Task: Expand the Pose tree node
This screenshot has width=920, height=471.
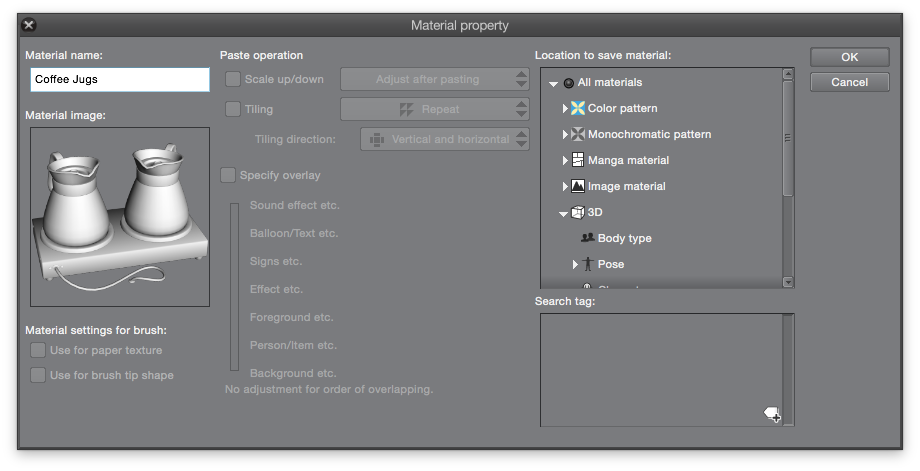Action: (575, 265)
